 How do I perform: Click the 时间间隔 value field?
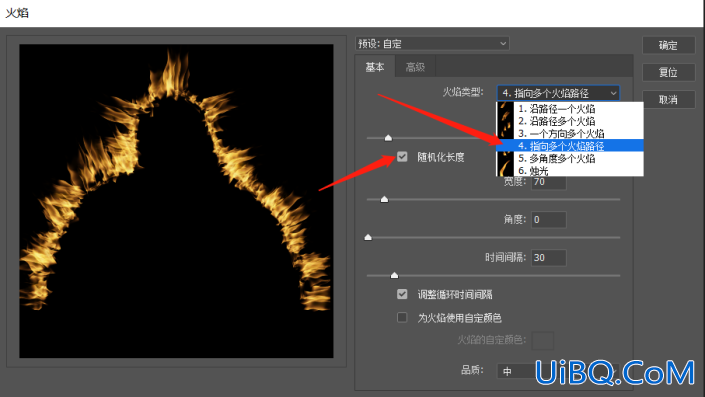point(549,258)
